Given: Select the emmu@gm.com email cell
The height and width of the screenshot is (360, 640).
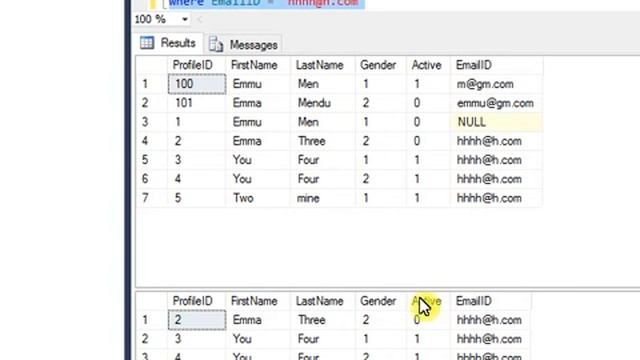Looking at the screenshot, I should [496, 103].
